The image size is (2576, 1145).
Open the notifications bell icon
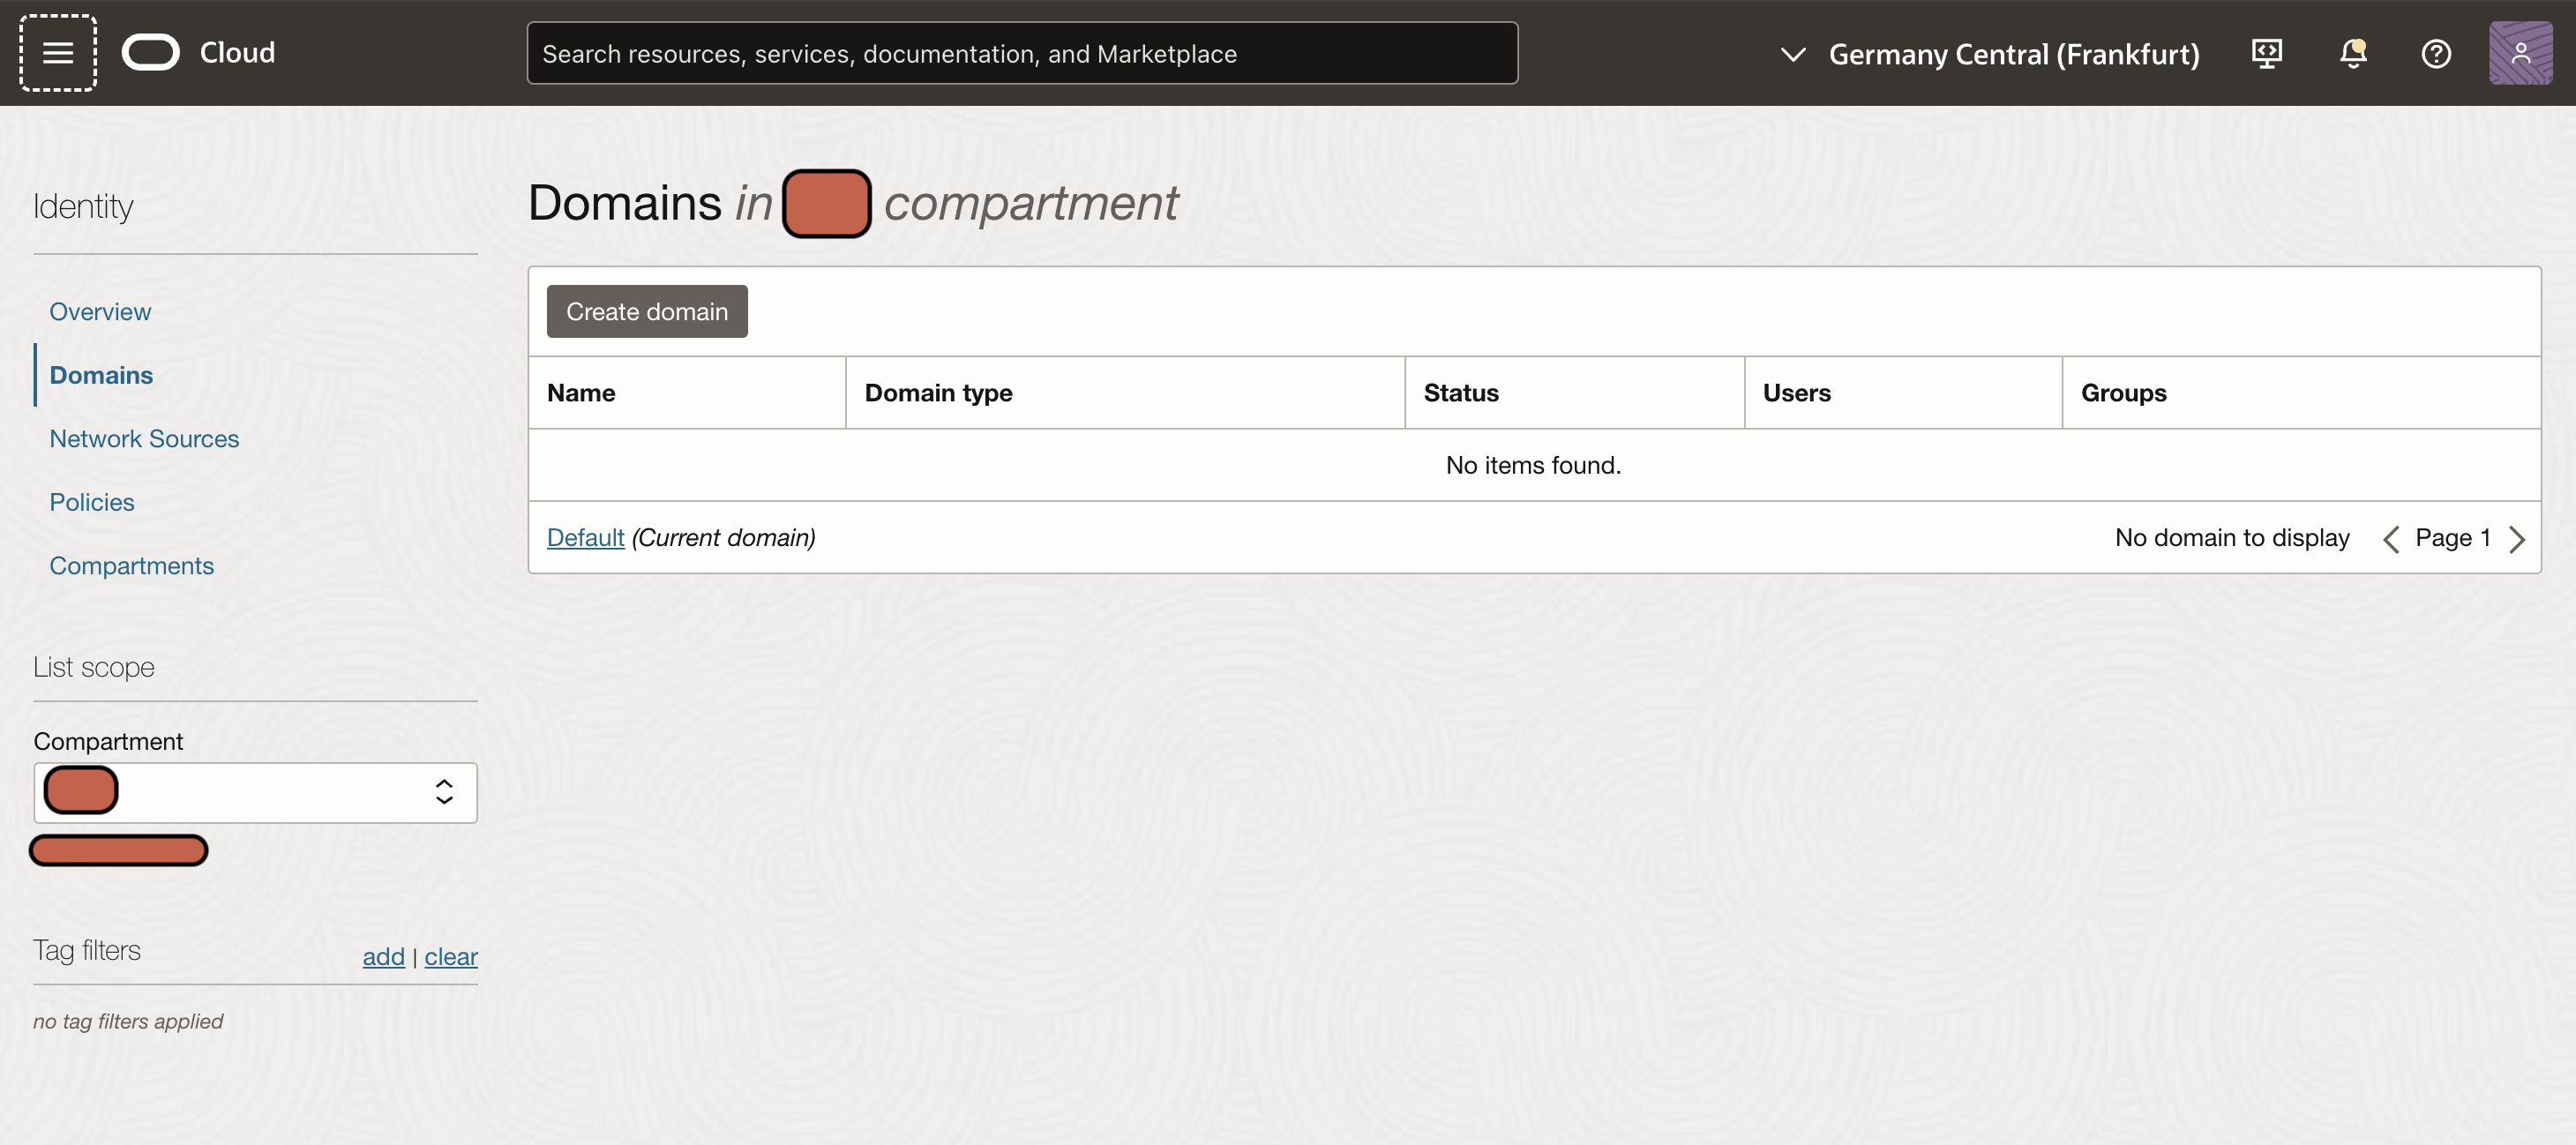[2353, 51]
